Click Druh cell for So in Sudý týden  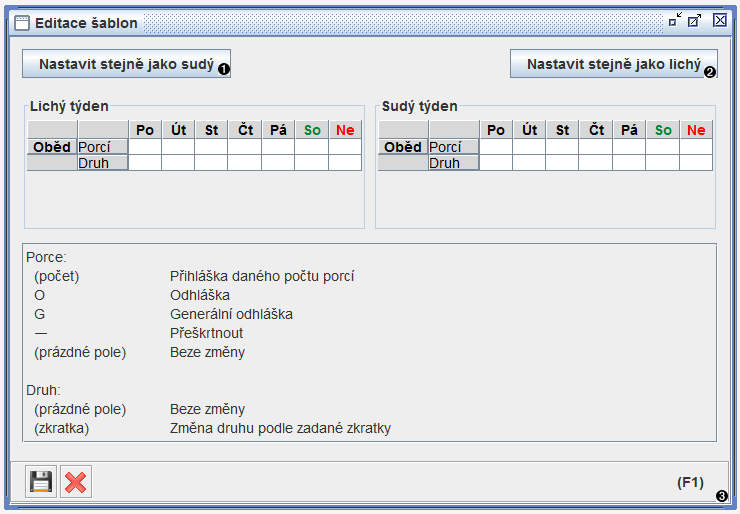[x=662, y=163]
